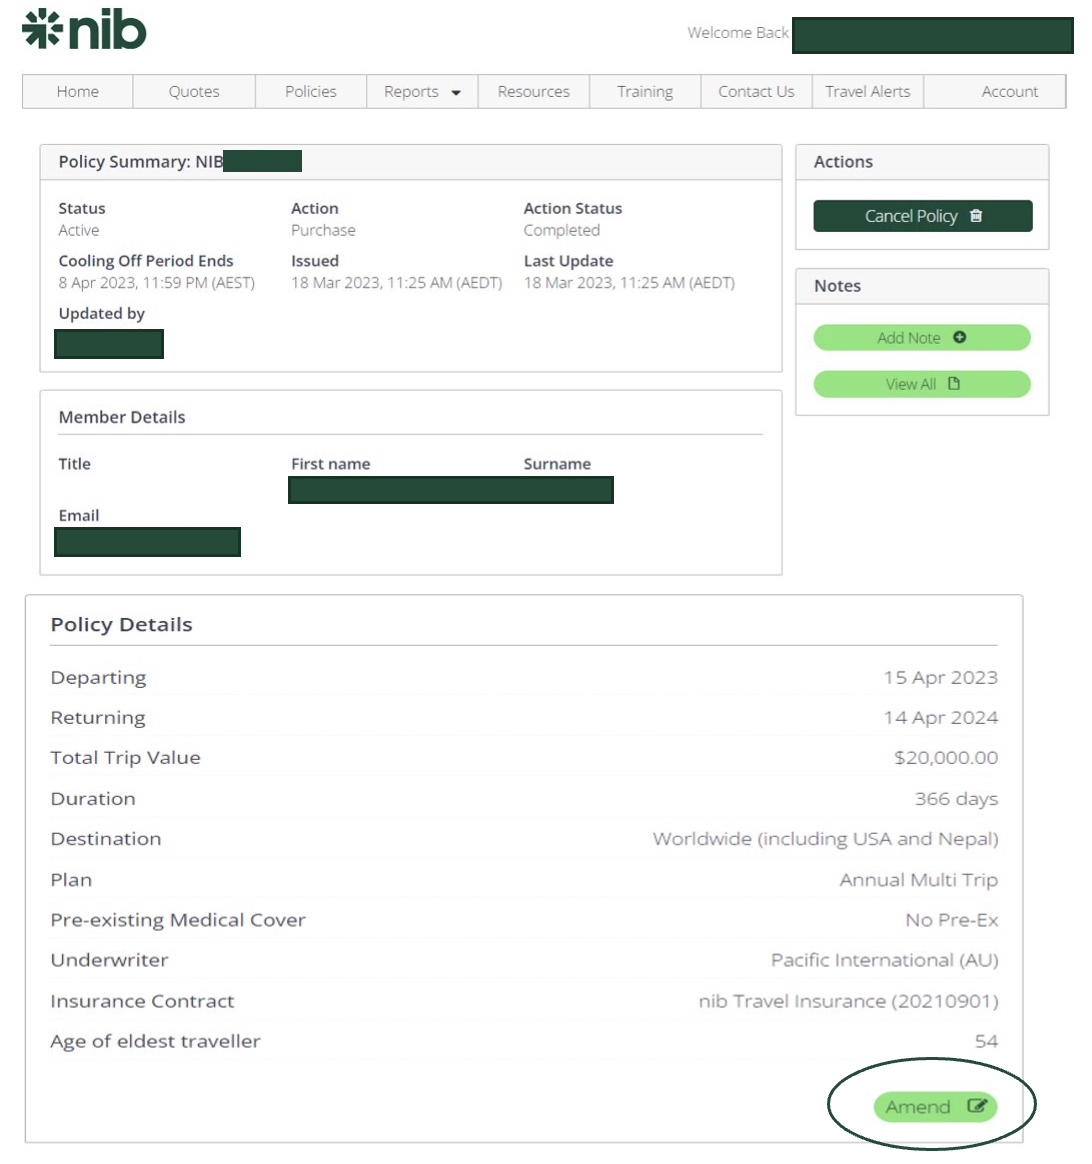Image resolution: width=1092 pixels, height=1164 pixels.
Task: Select the Destination value Worldwide
Action: click(x=825, y=839)
